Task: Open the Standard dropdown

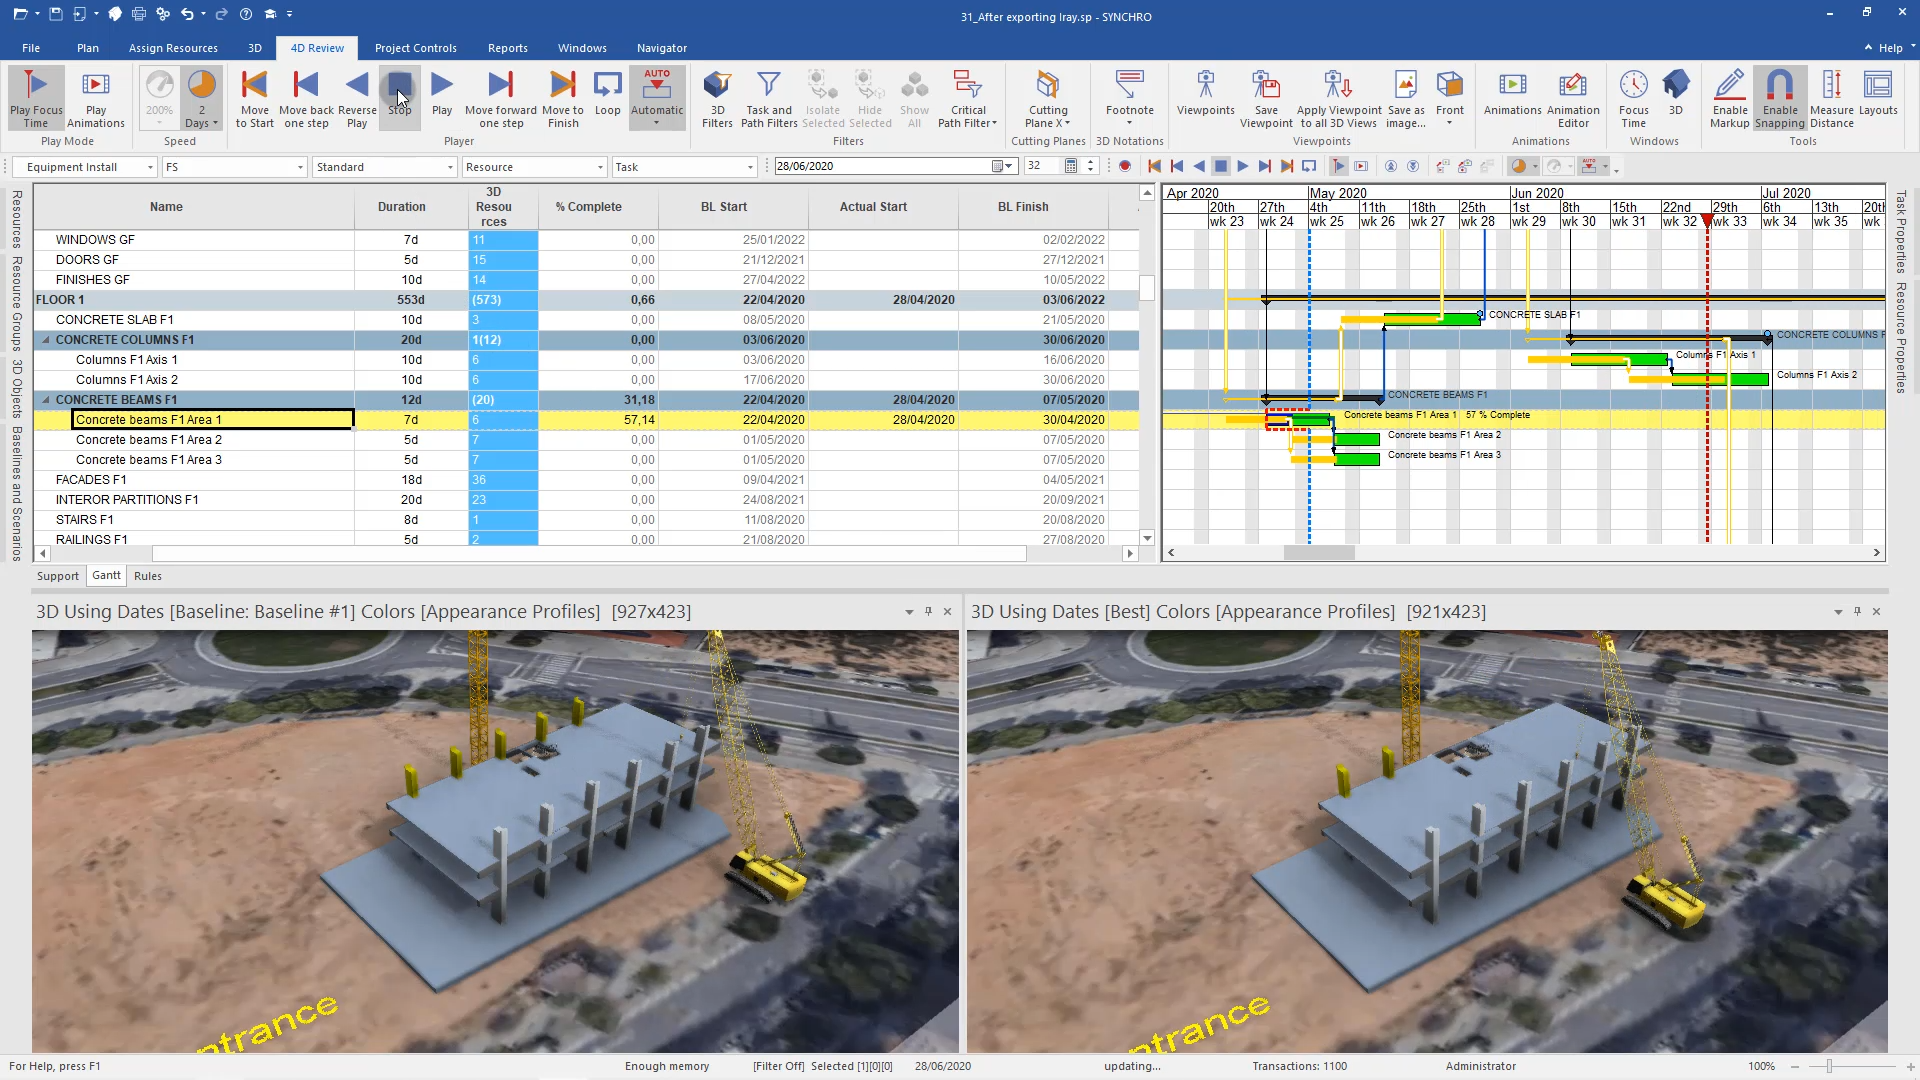Action: [x=449, y=167]
